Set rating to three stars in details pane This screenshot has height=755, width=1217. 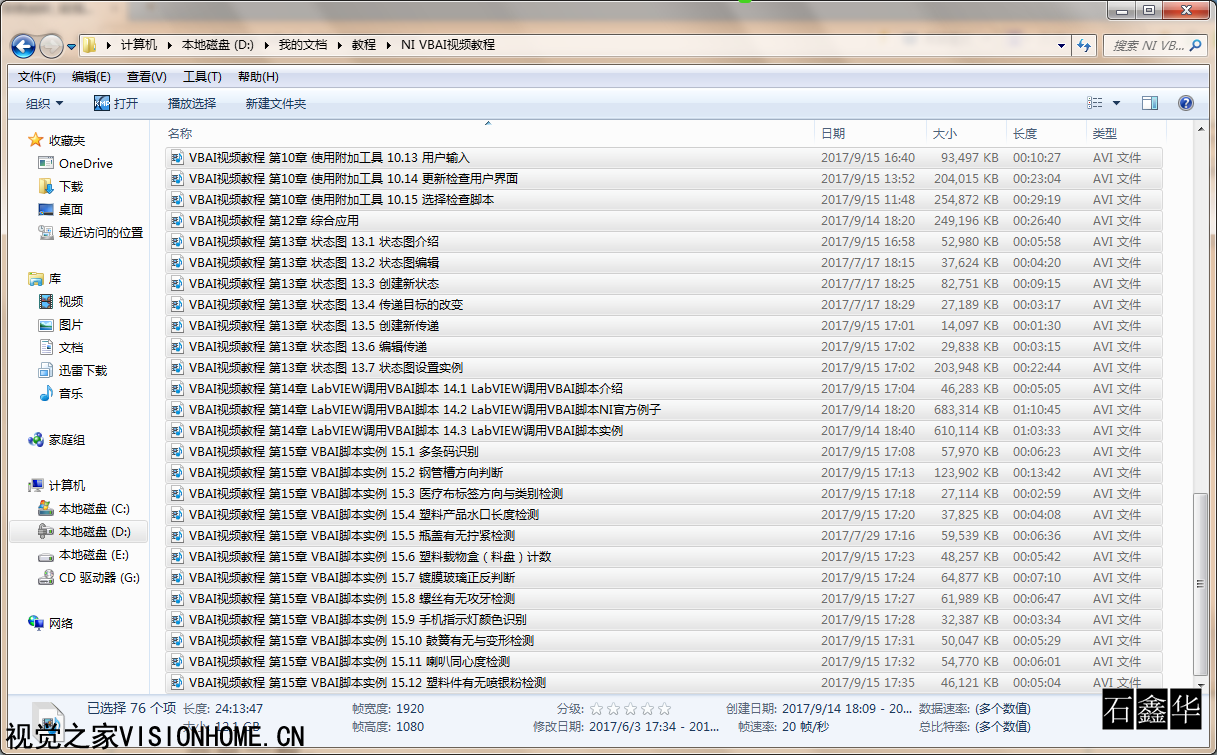tap(631, 708)
